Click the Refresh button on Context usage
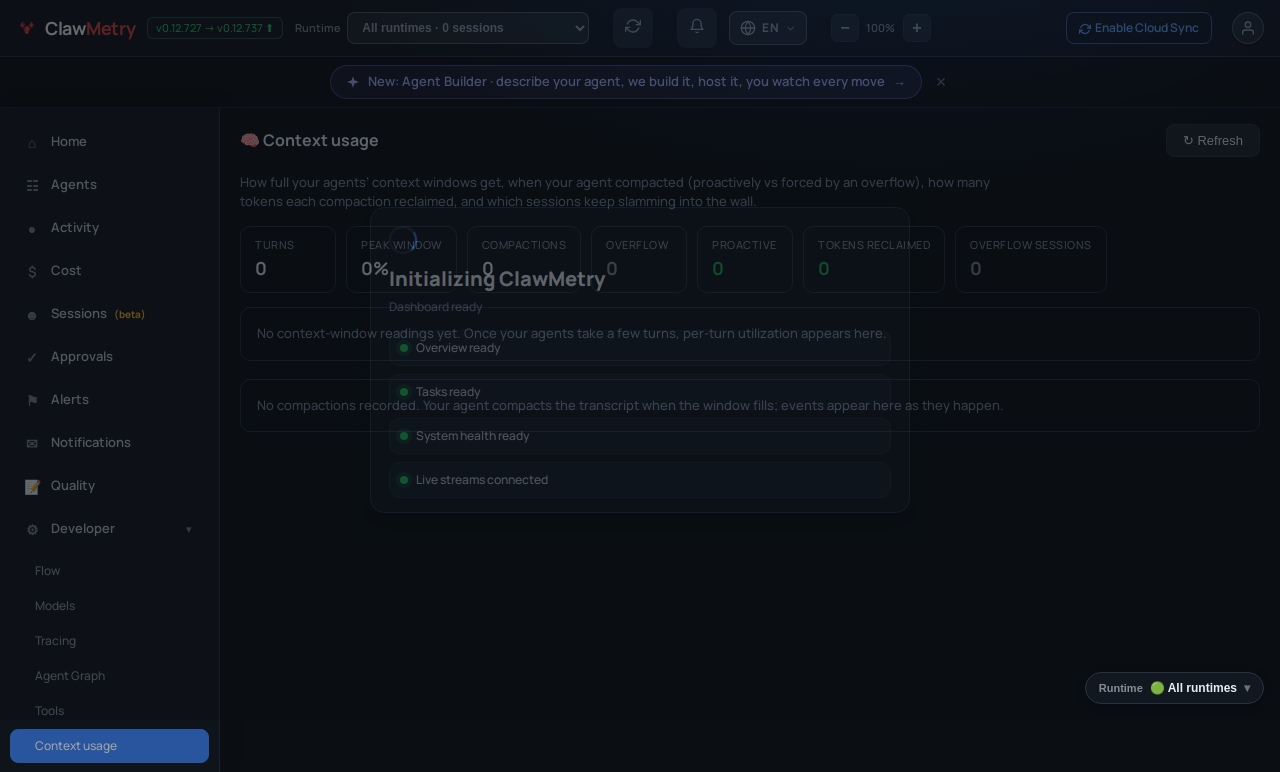Viewport: 1280px width, 772px height. coord(1213,141)
